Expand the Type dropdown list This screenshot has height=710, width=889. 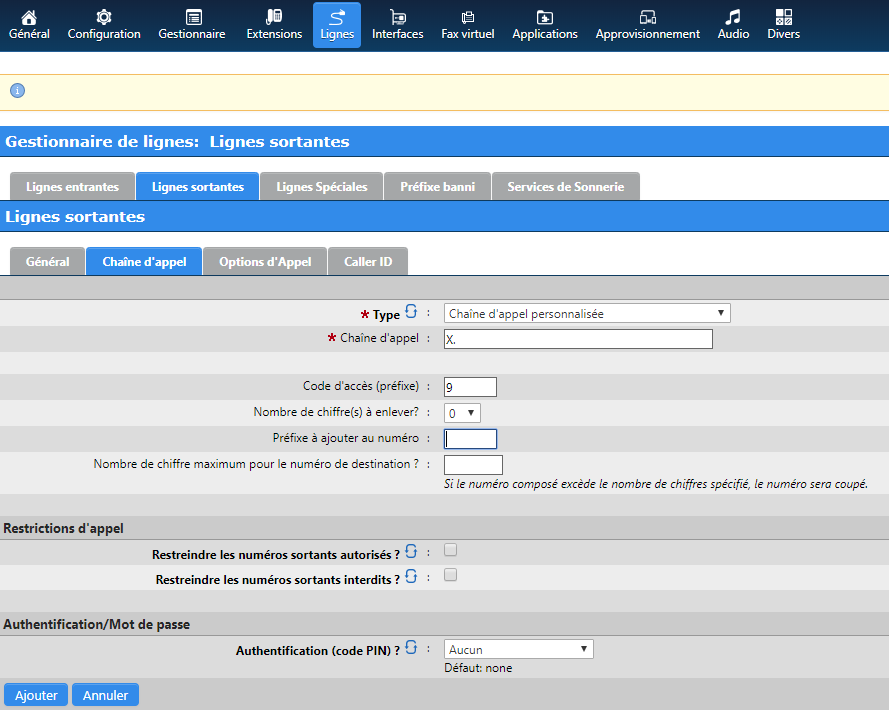tap(587, 314)
